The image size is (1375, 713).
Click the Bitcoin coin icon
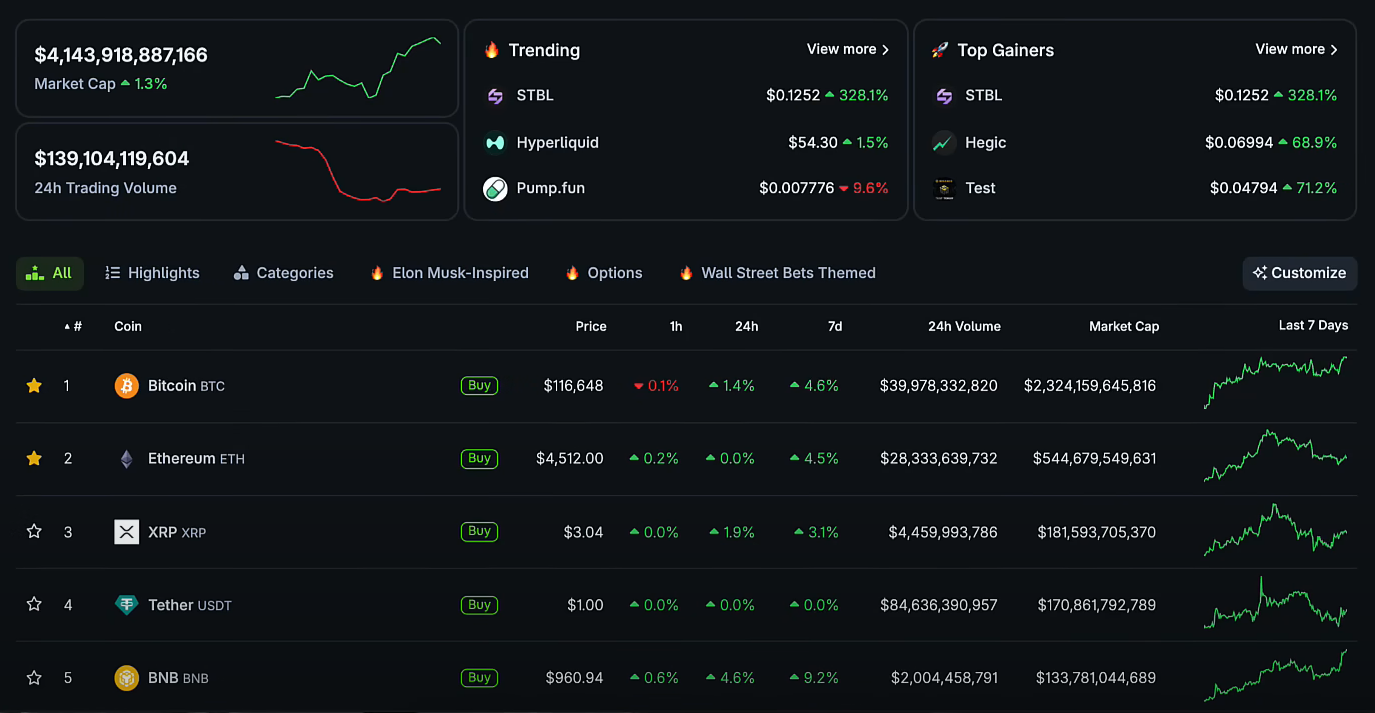pos(126,386)
